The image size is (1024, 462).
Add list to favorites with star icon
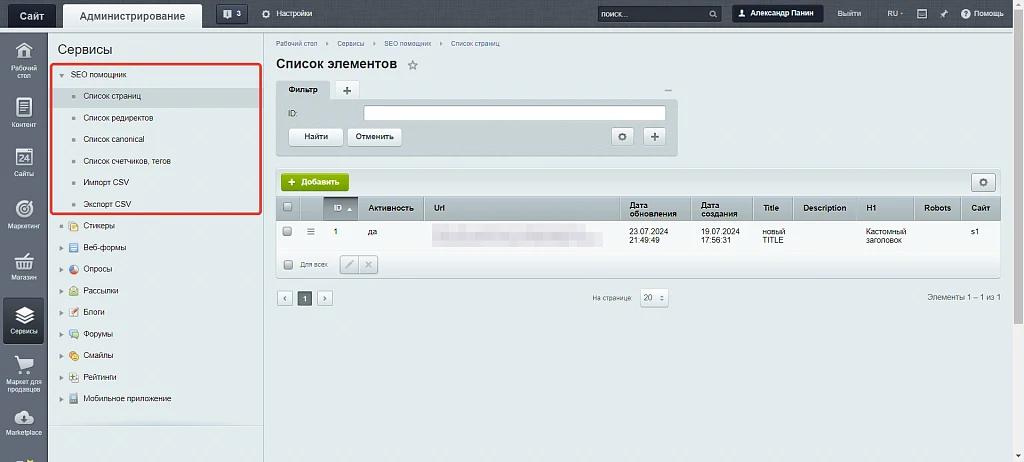(x=412, y=65)
